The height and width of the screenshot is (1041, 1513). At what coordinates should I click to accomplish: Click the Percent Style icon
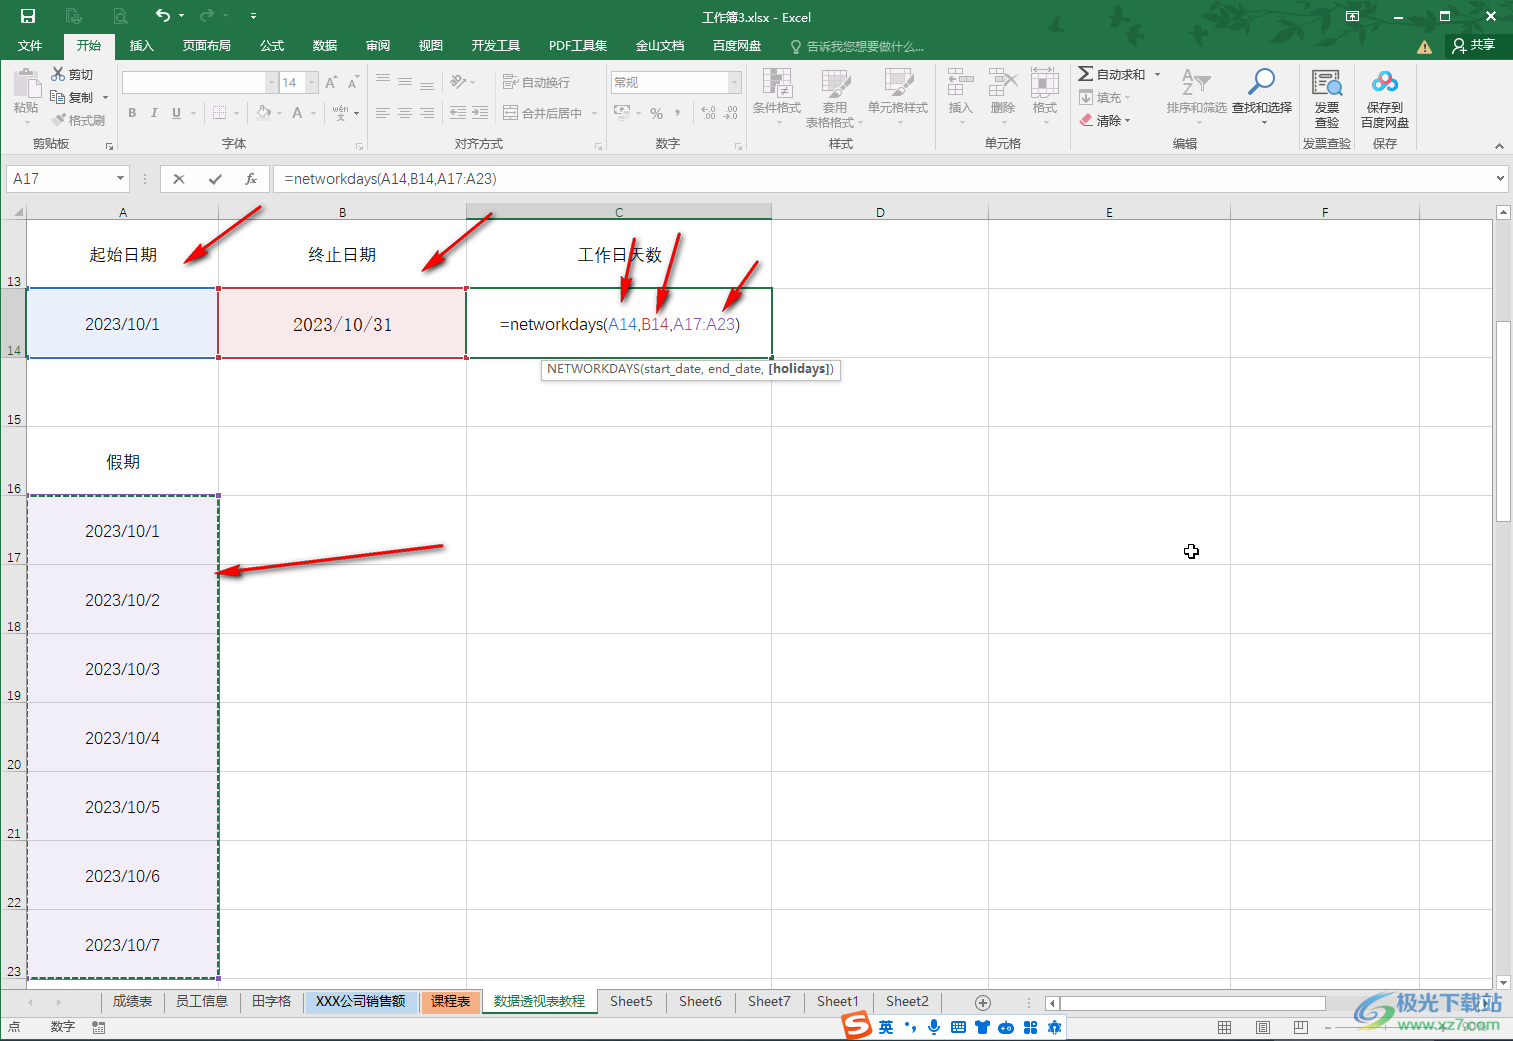(x=656, y=113)
